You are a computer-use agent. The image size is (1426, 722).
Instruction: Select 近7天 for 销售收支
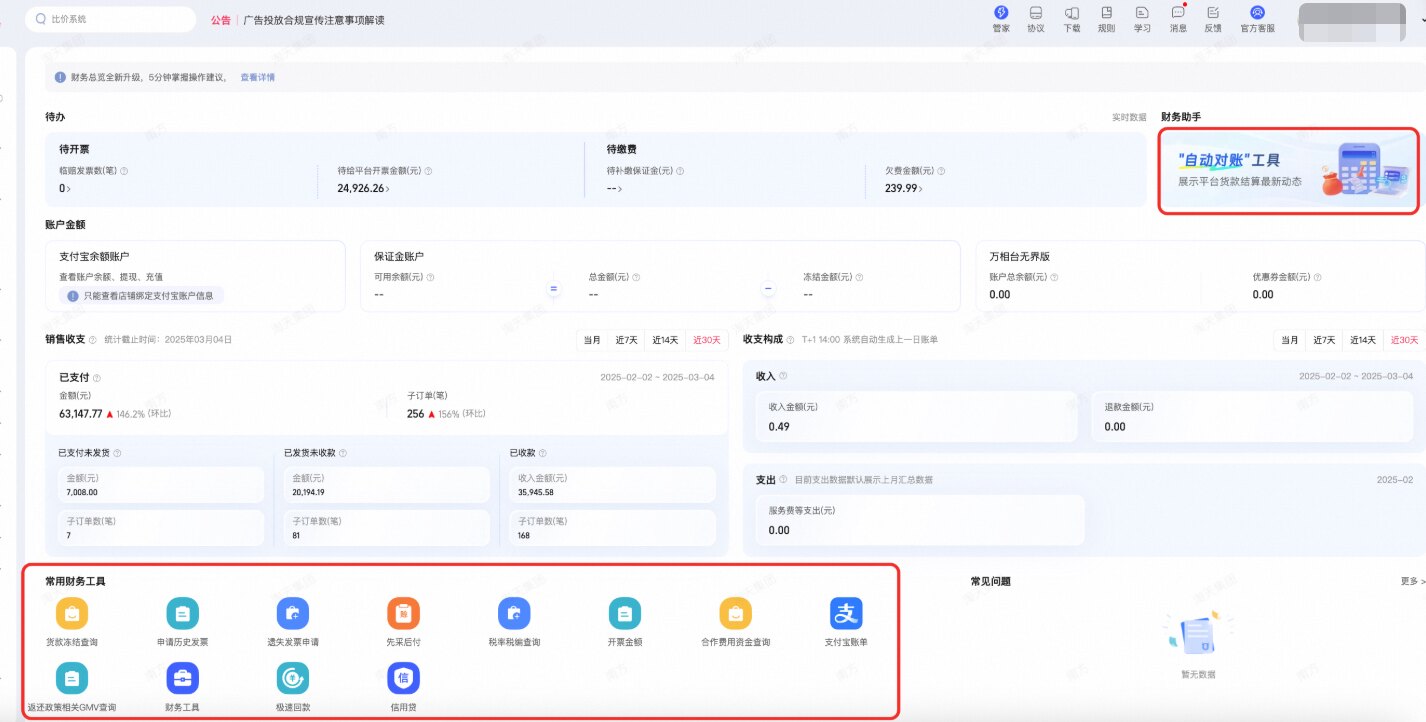coord(625,340)
